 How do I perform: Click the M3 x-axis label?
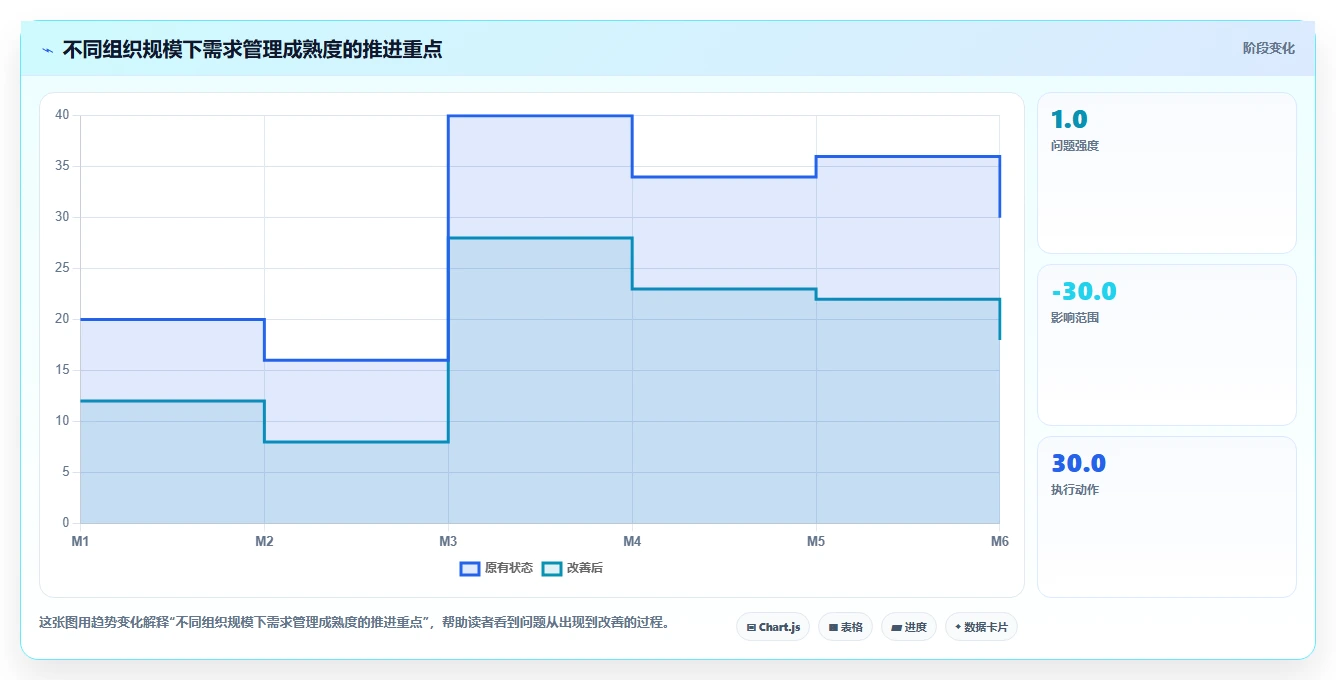pyautogui.click(x=448, y=541)
